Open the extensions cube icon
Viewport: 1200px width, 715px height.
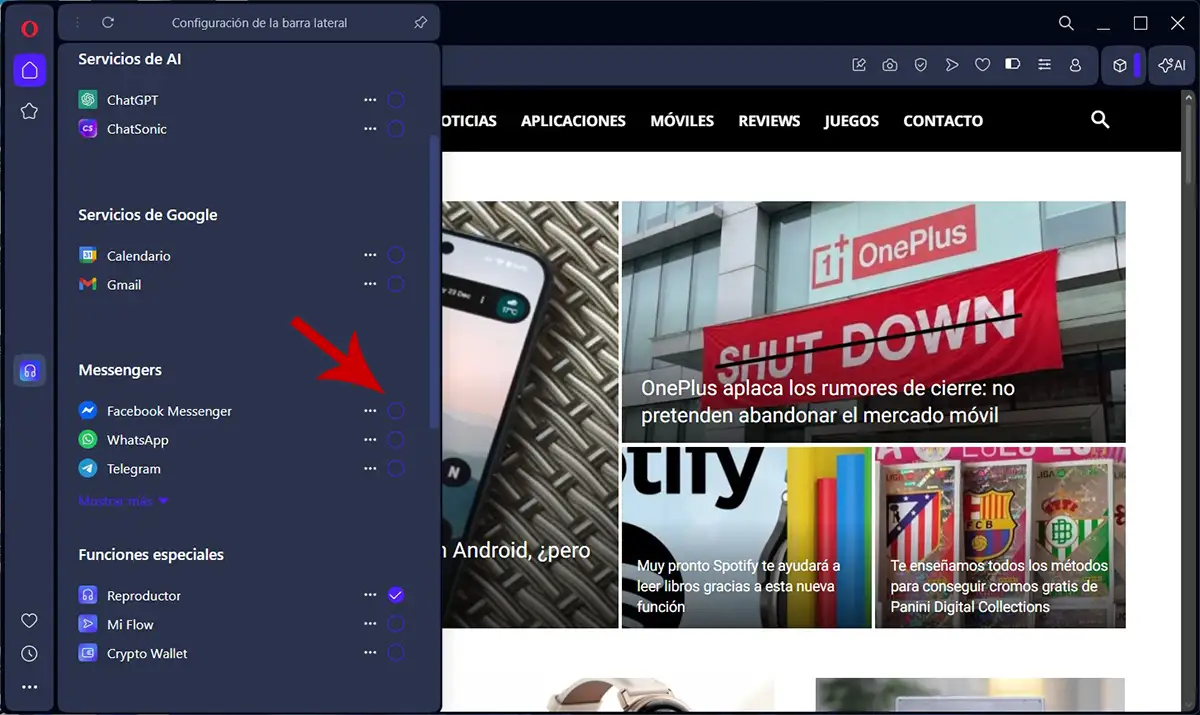point(1121,64)
